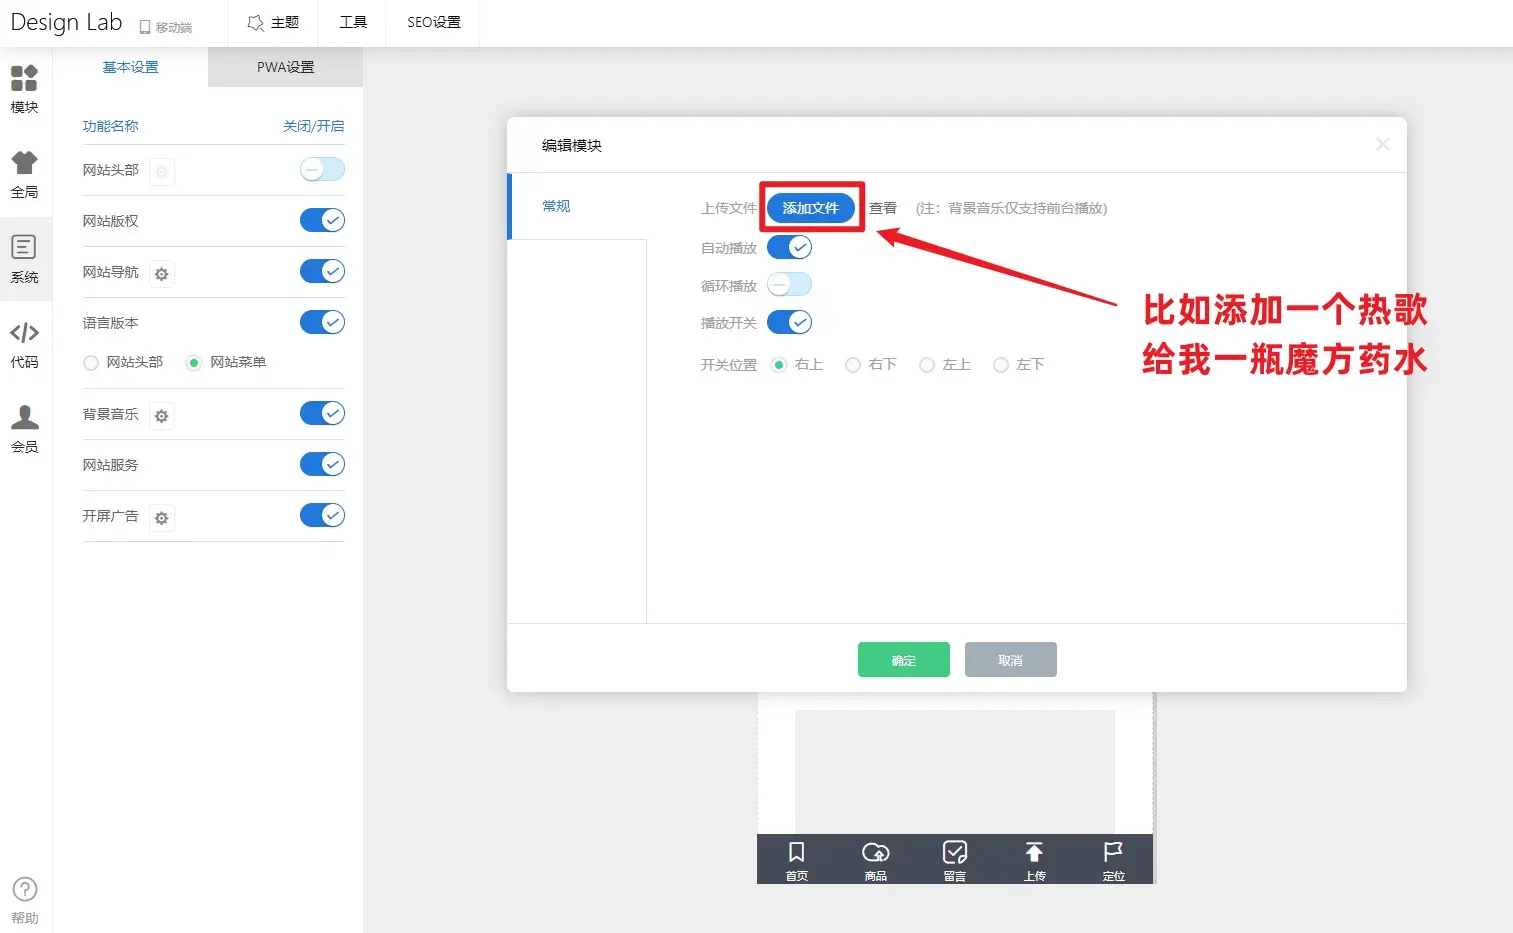
Task: Enable the 循环播放 loop switch
Action: coord(789,285)
